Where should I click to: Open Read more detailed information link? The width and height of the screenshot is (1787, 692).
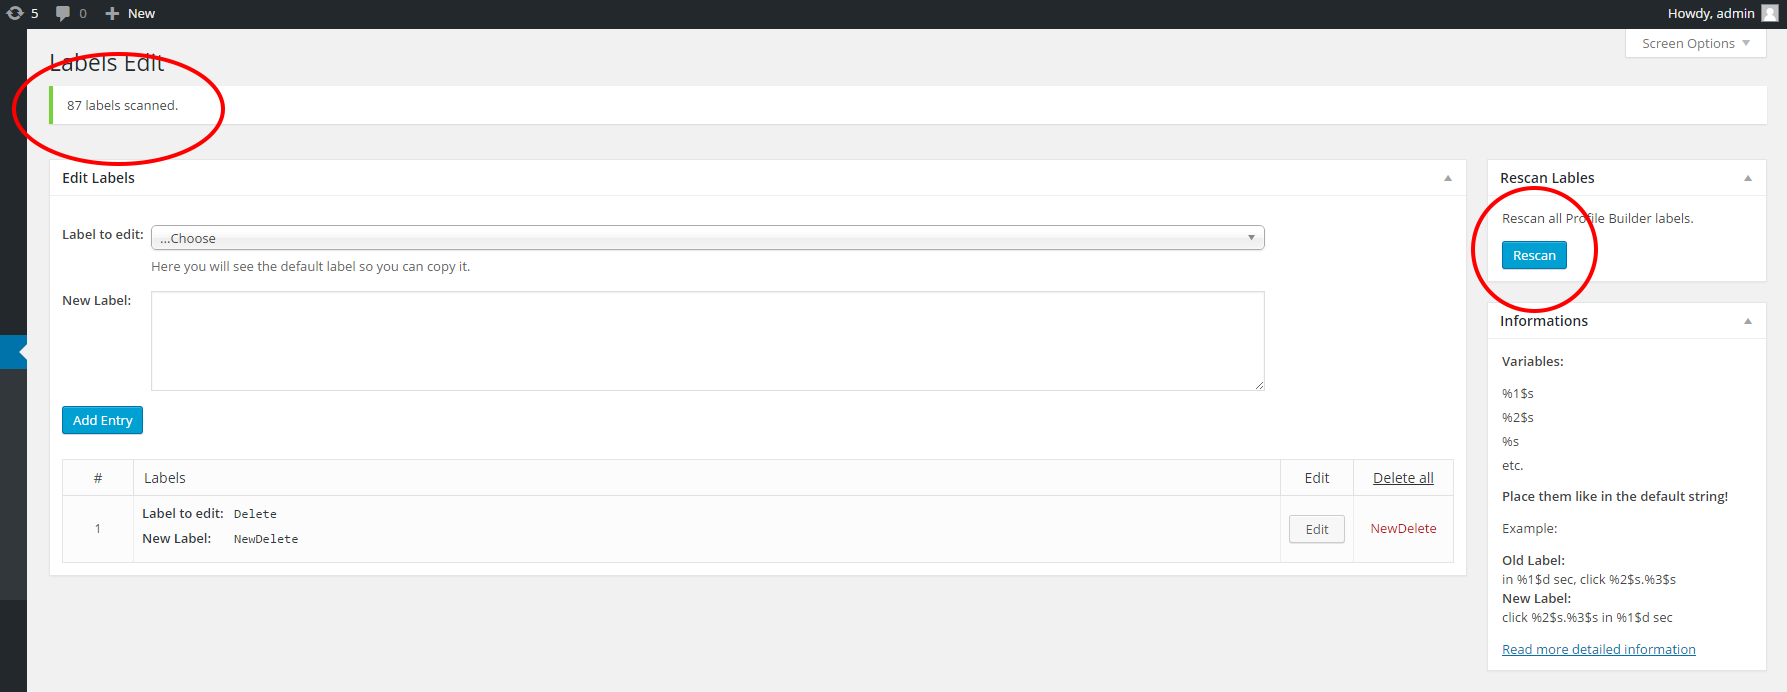[x=1599, y=649]
